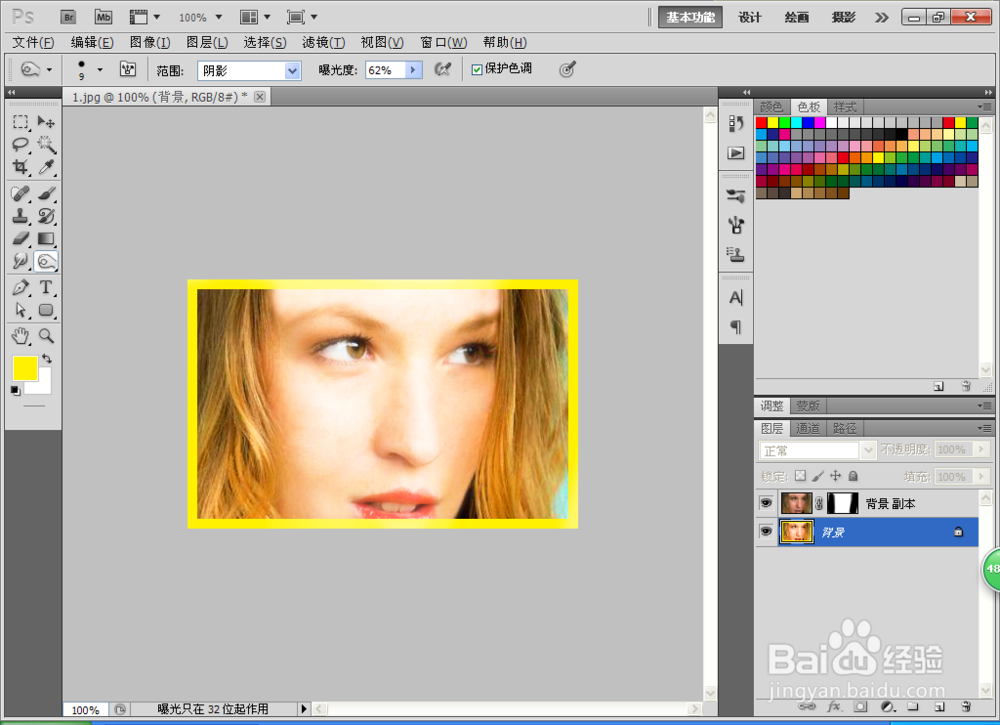Switch to the 路径 tab
The width and height of the screenshot is (1000, 725).
coord(844,428)
